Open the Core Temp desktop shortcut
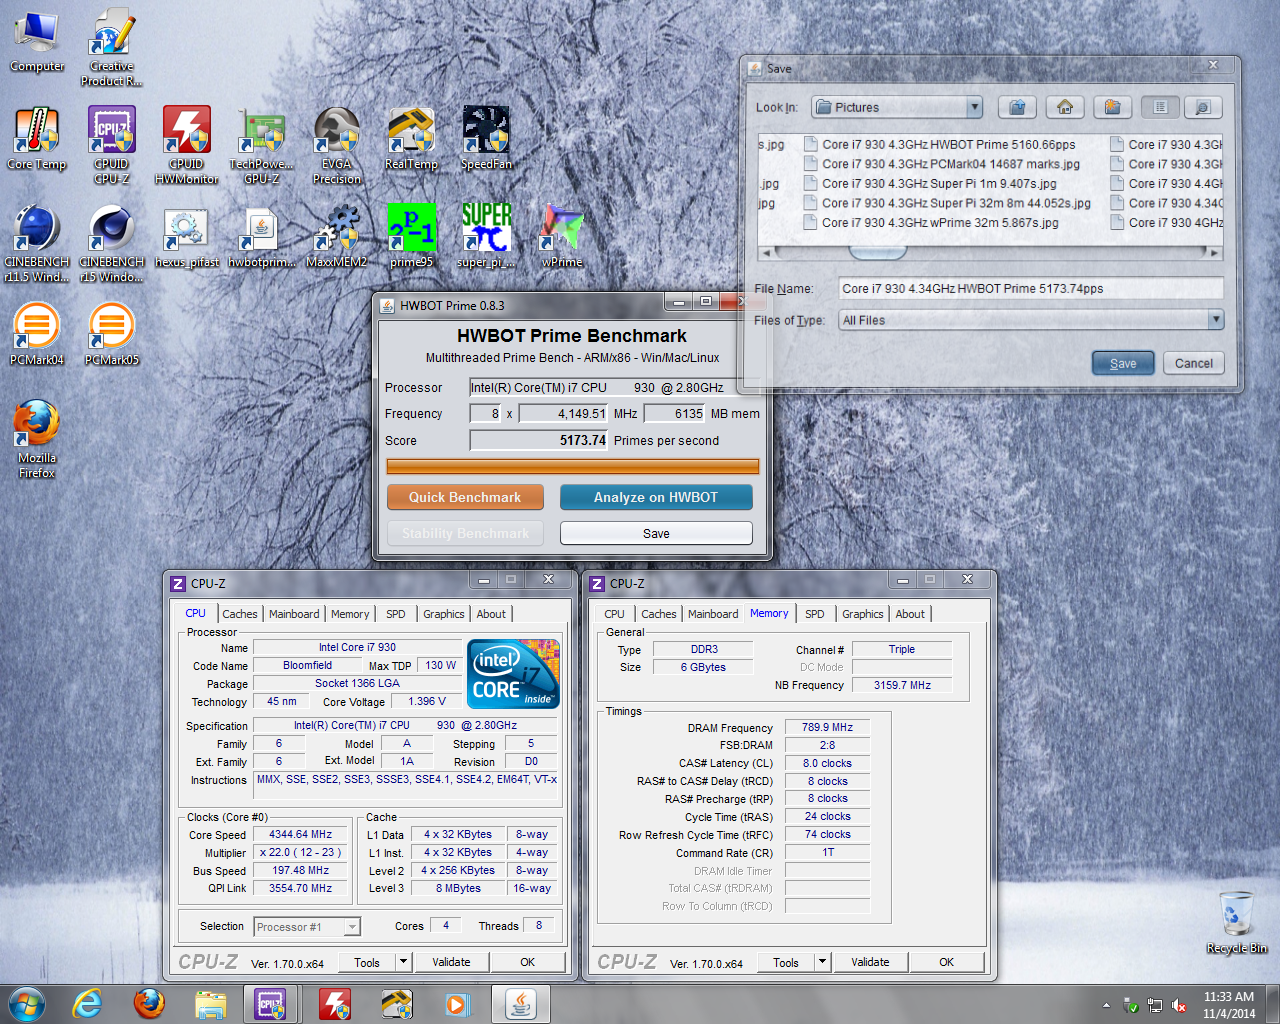1280x1024 pixels. tap(37, 139)
